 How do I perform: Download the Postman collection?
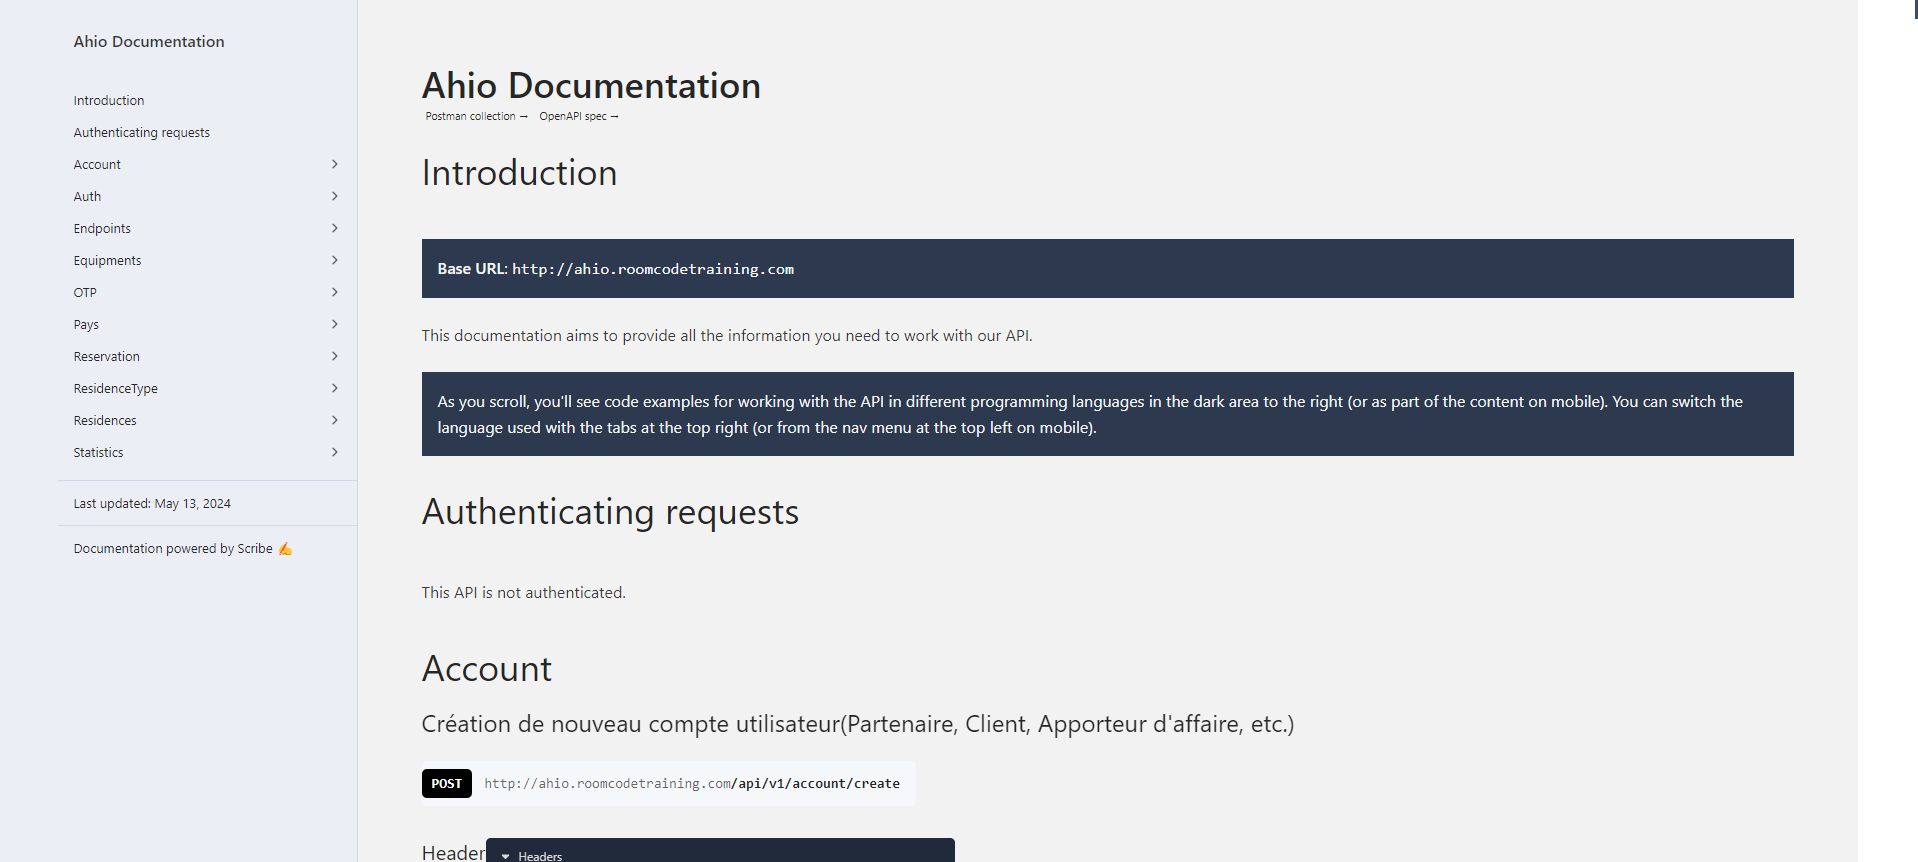coord(470,116)
